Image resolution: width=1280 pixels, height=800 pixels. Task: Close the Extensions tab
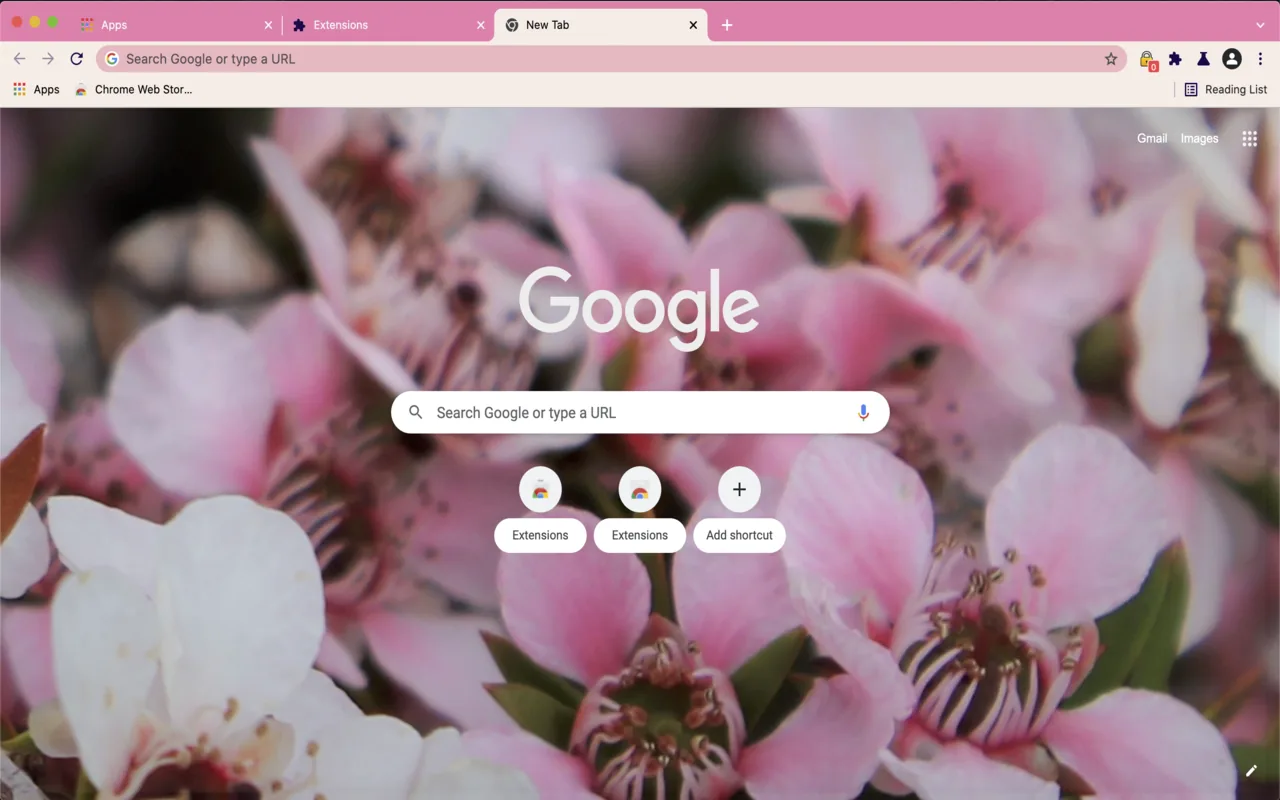tap(480, 25)
